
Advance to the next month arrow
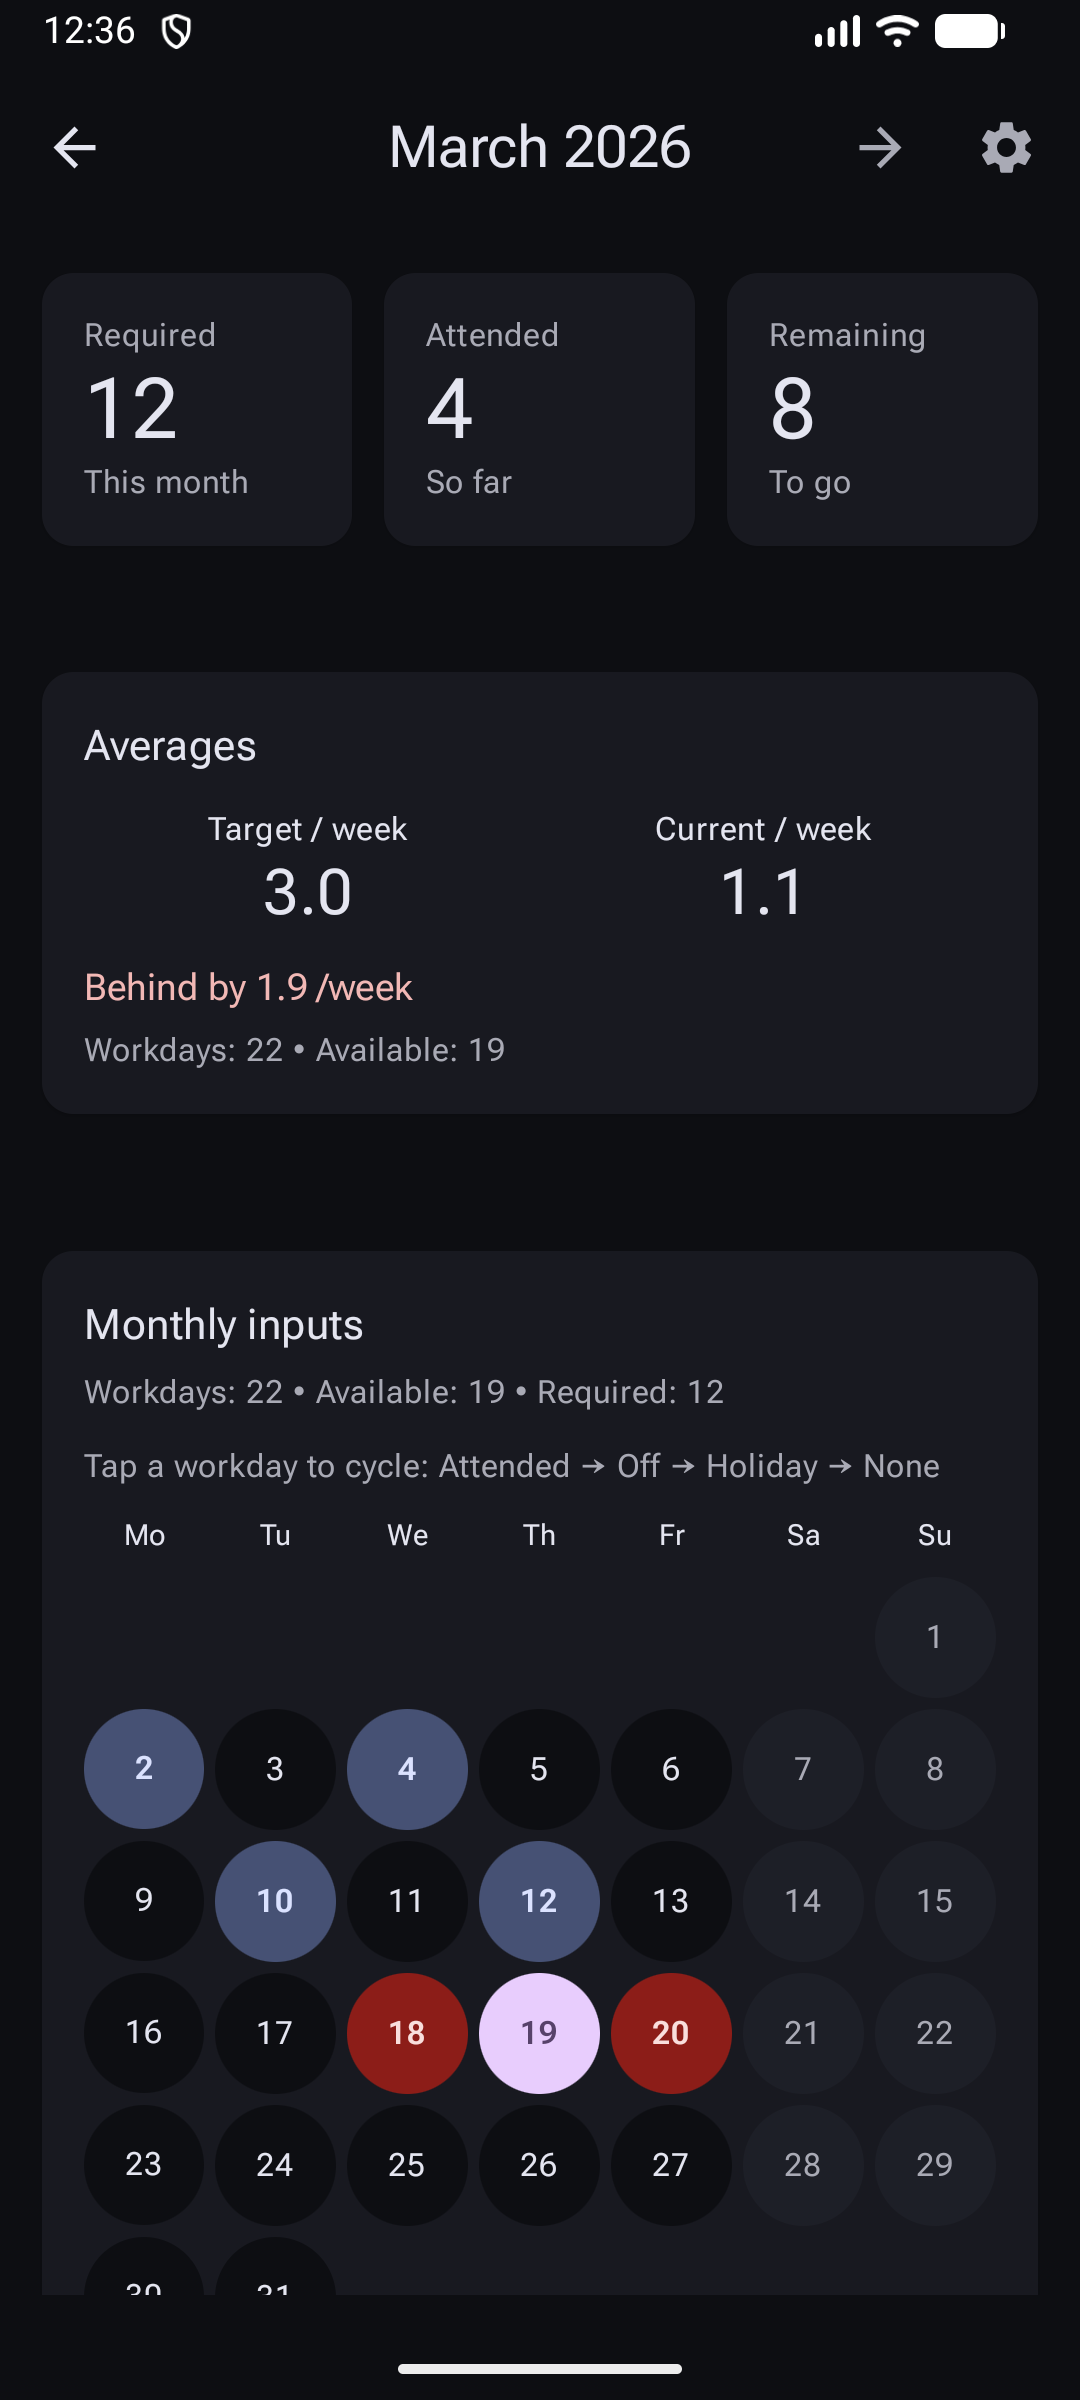point(880,148)
